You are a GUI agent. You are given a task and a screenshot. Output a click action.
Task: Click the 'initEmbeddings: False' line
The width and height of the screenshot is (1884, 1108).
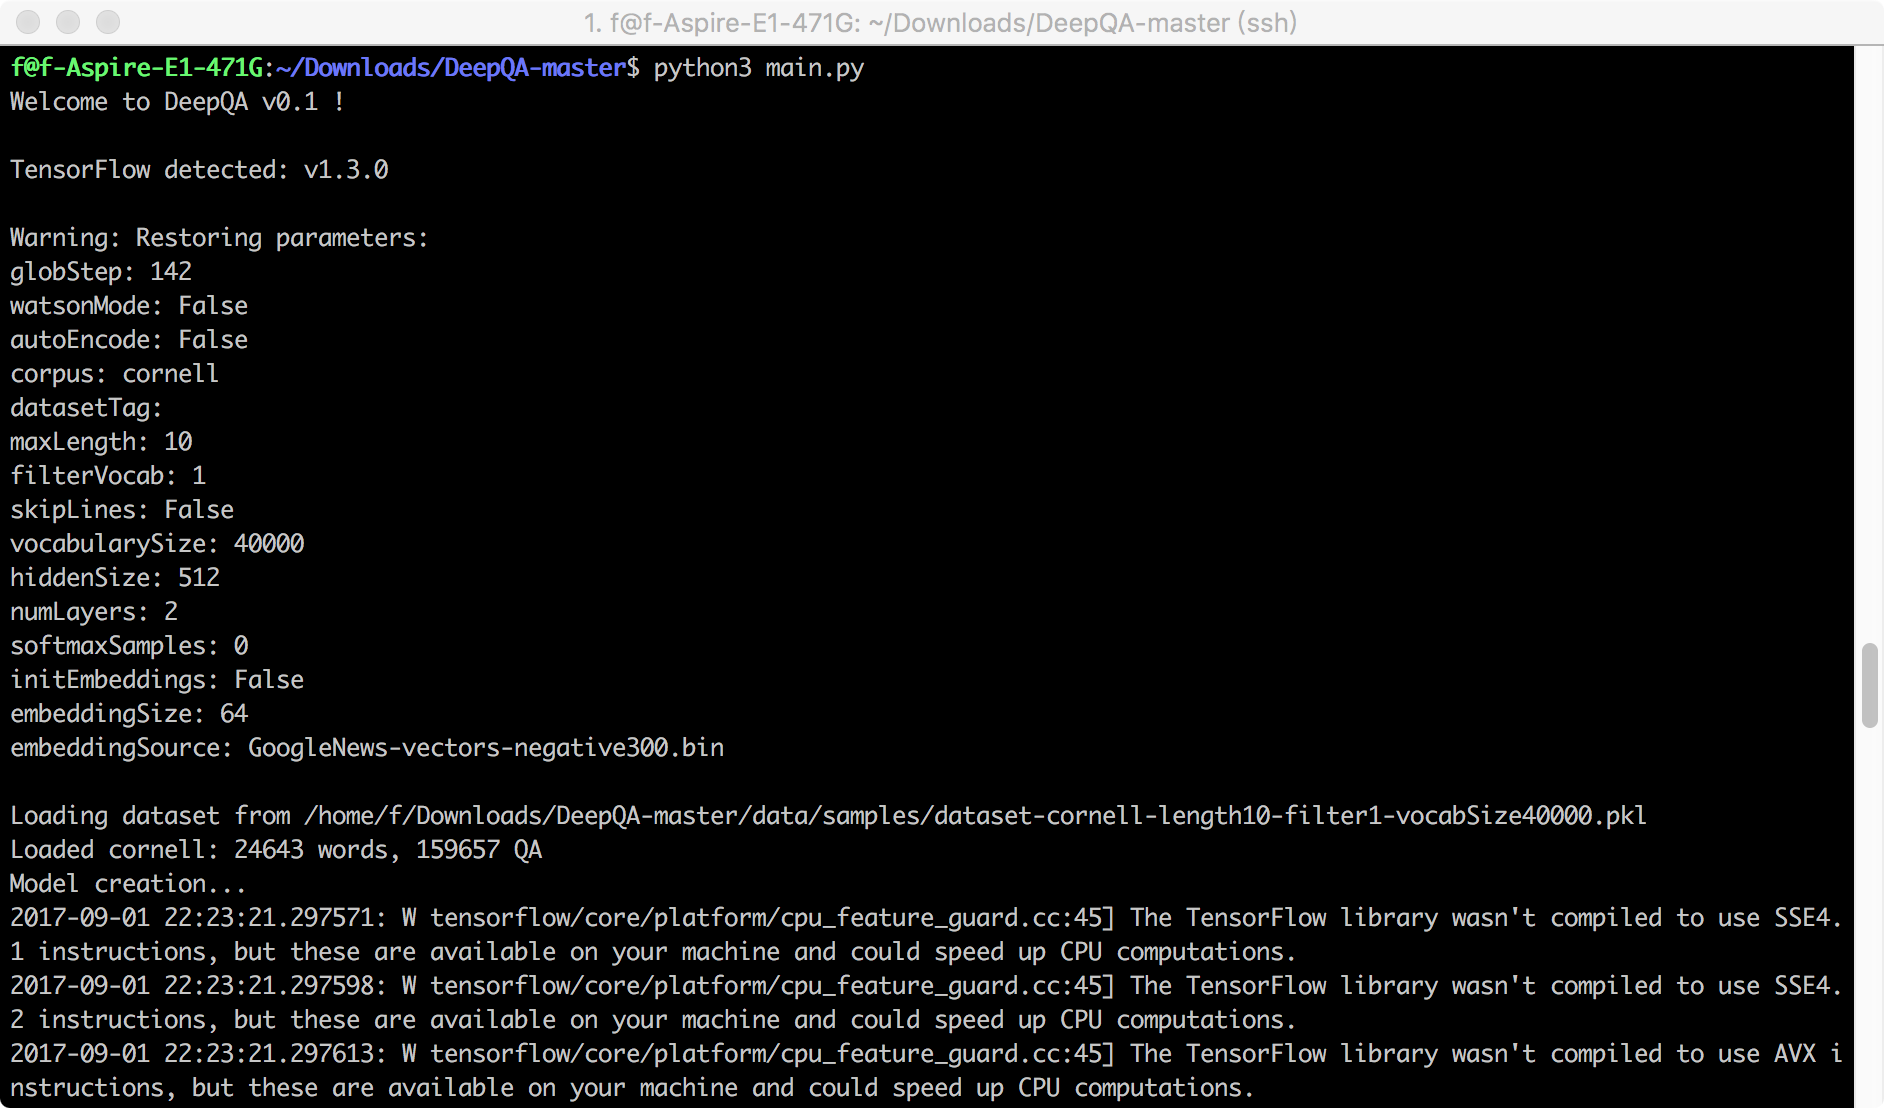[x=157, y=680]
